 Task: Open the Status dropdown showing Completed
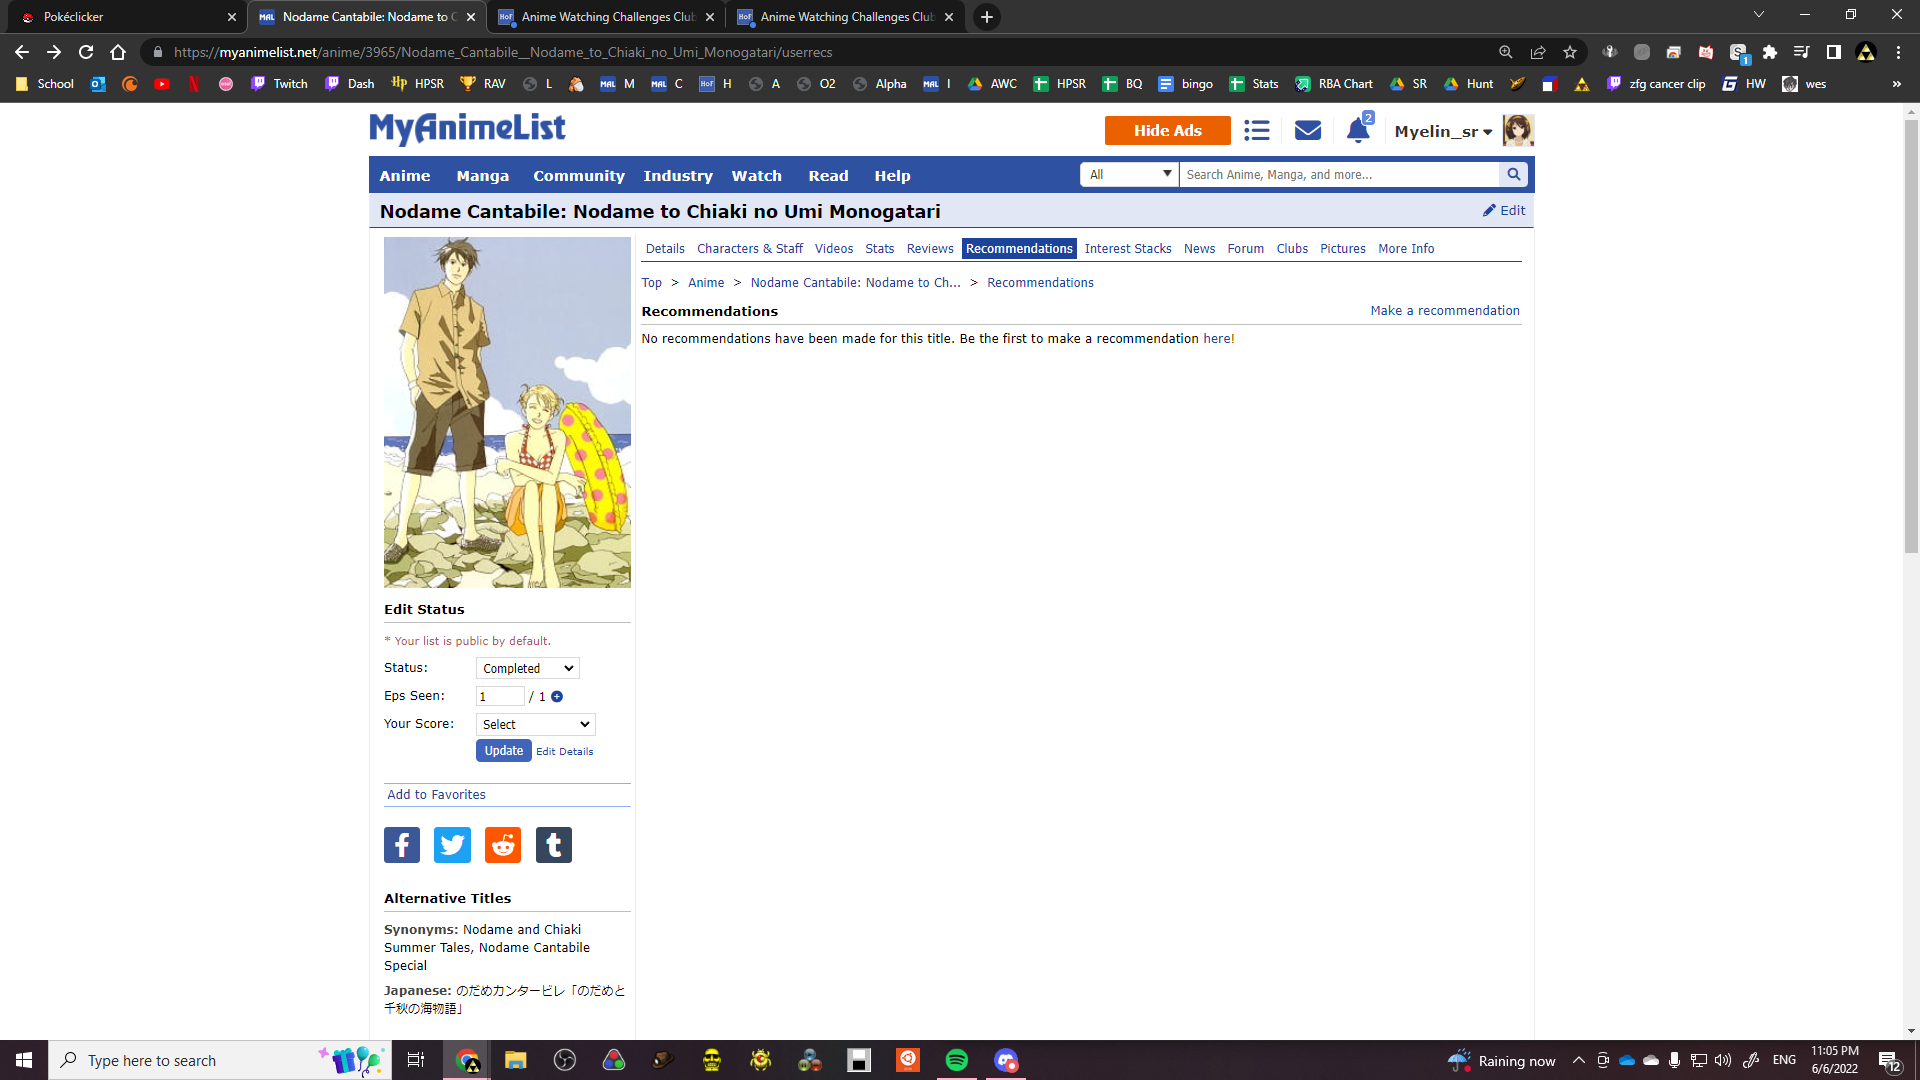click(527, 669)
